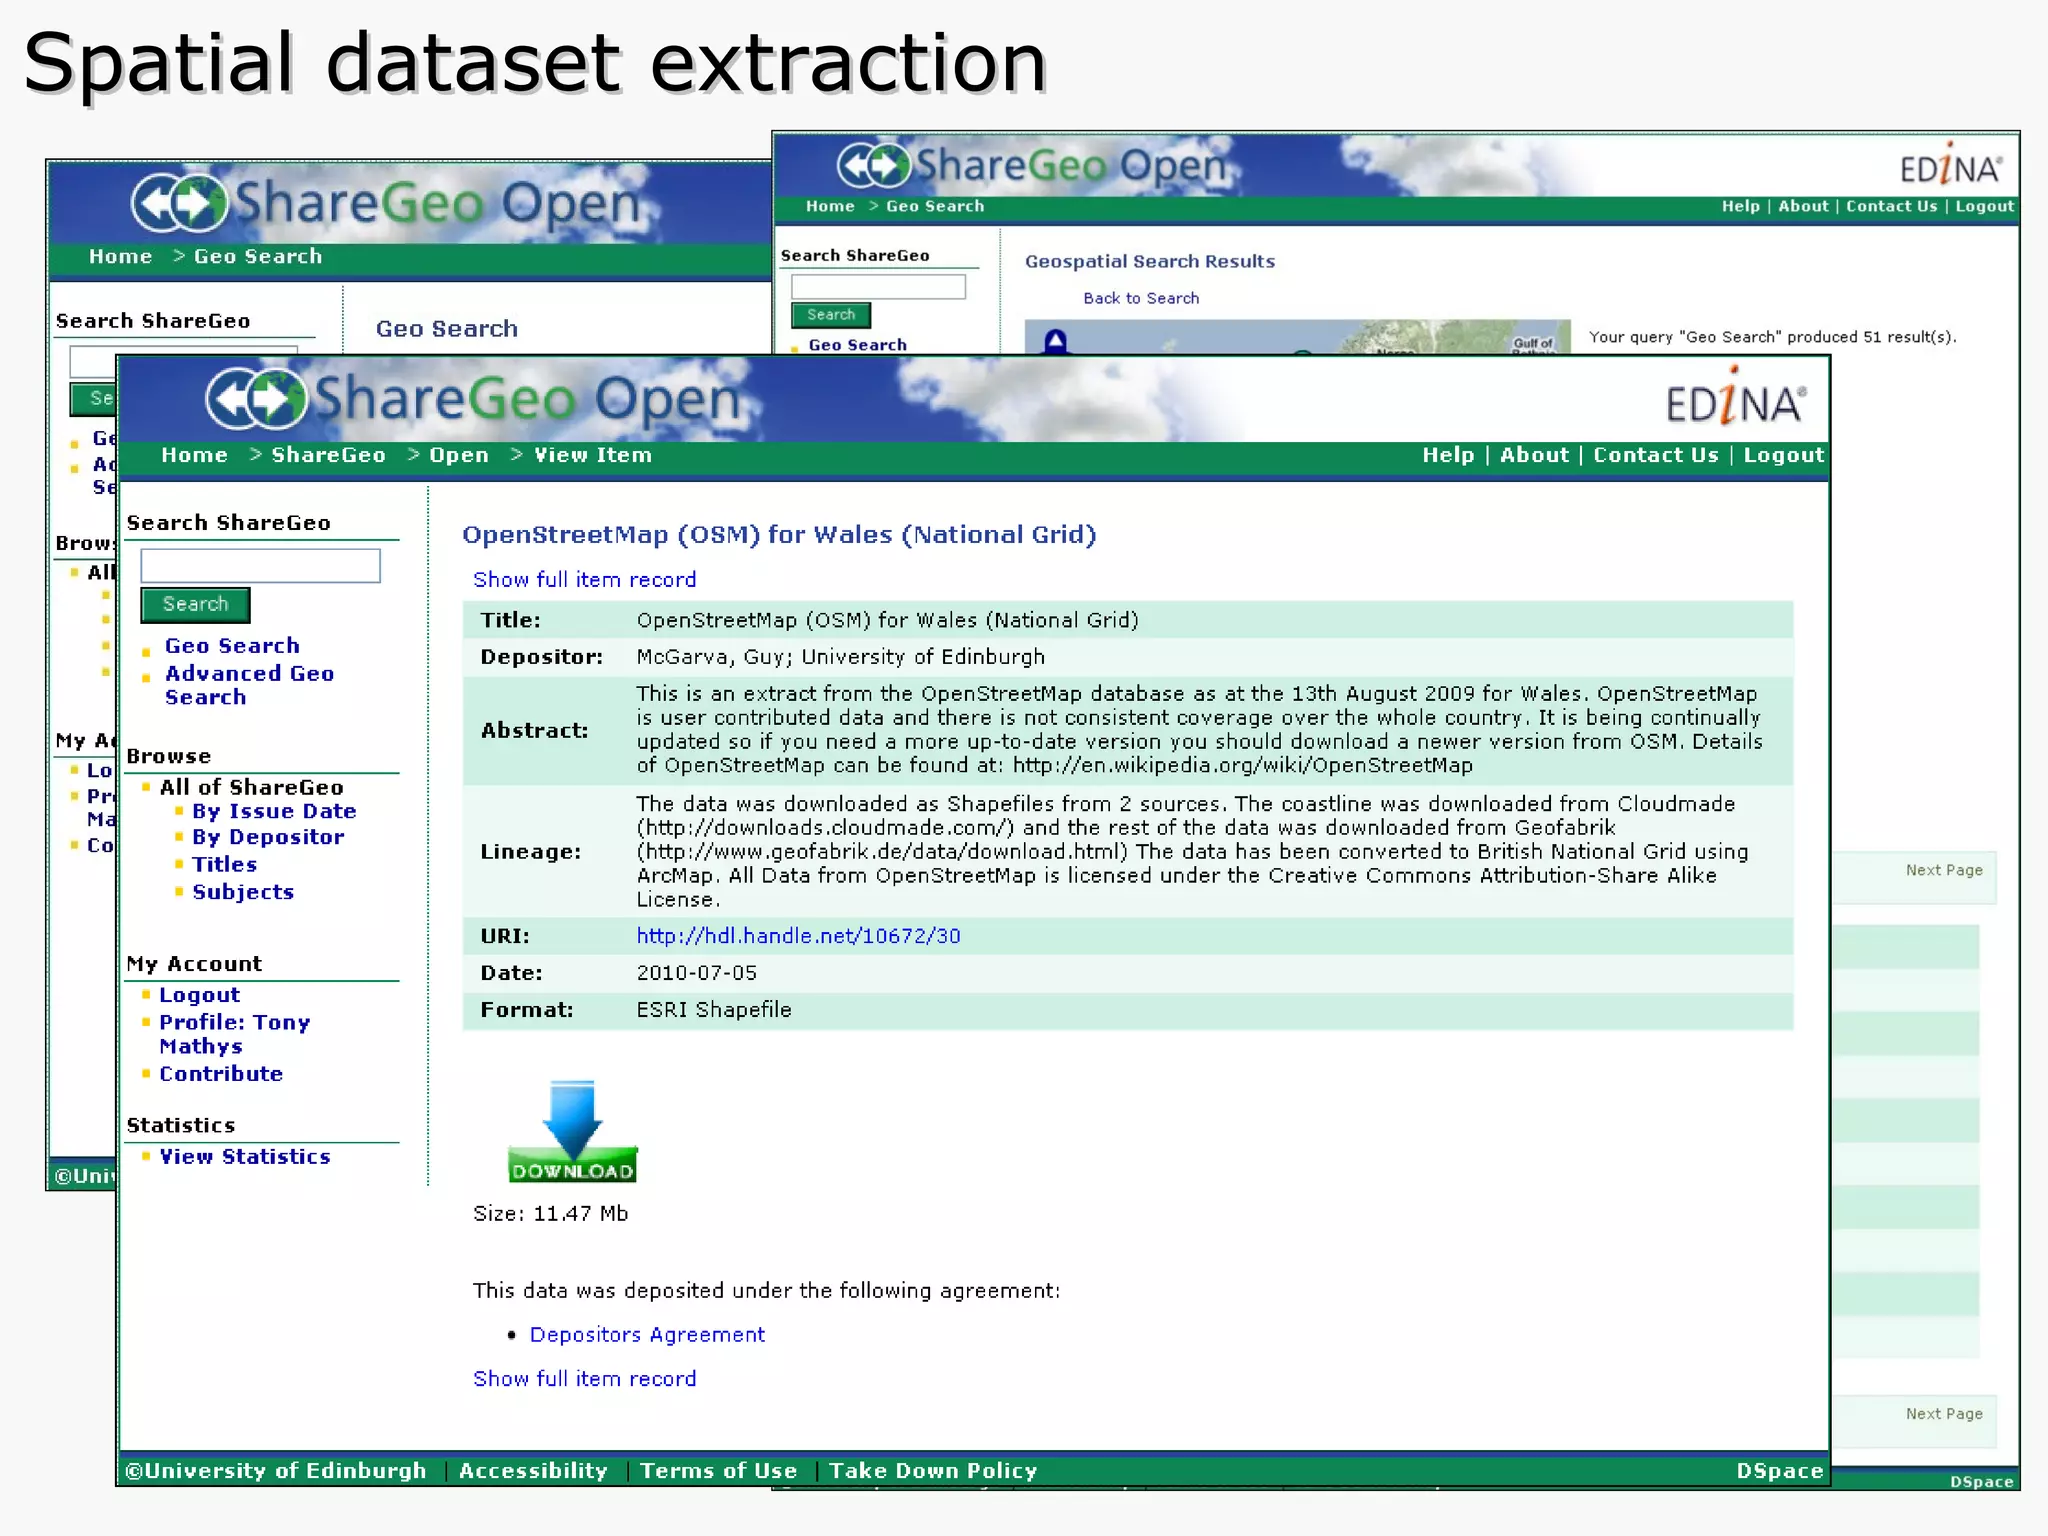Select the View Item breadcrumb
Image resolution: width=2048 pixels, height=1536 pixels.
pyautogui.click(x=593, y=455)
